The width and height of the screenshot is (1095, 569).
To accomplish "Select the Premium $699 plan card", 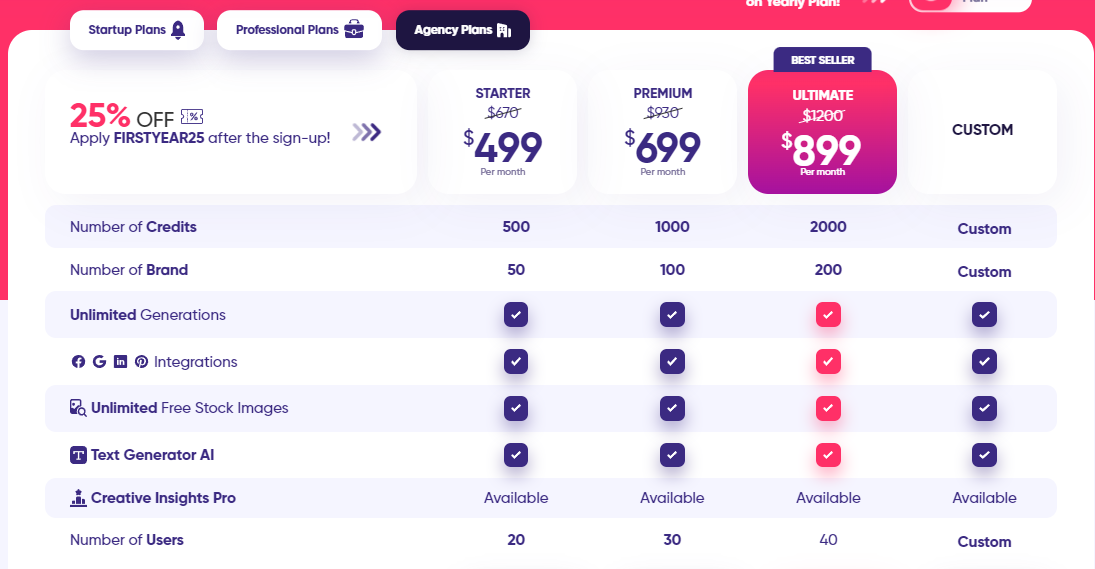I will click(x=663, y=132).
